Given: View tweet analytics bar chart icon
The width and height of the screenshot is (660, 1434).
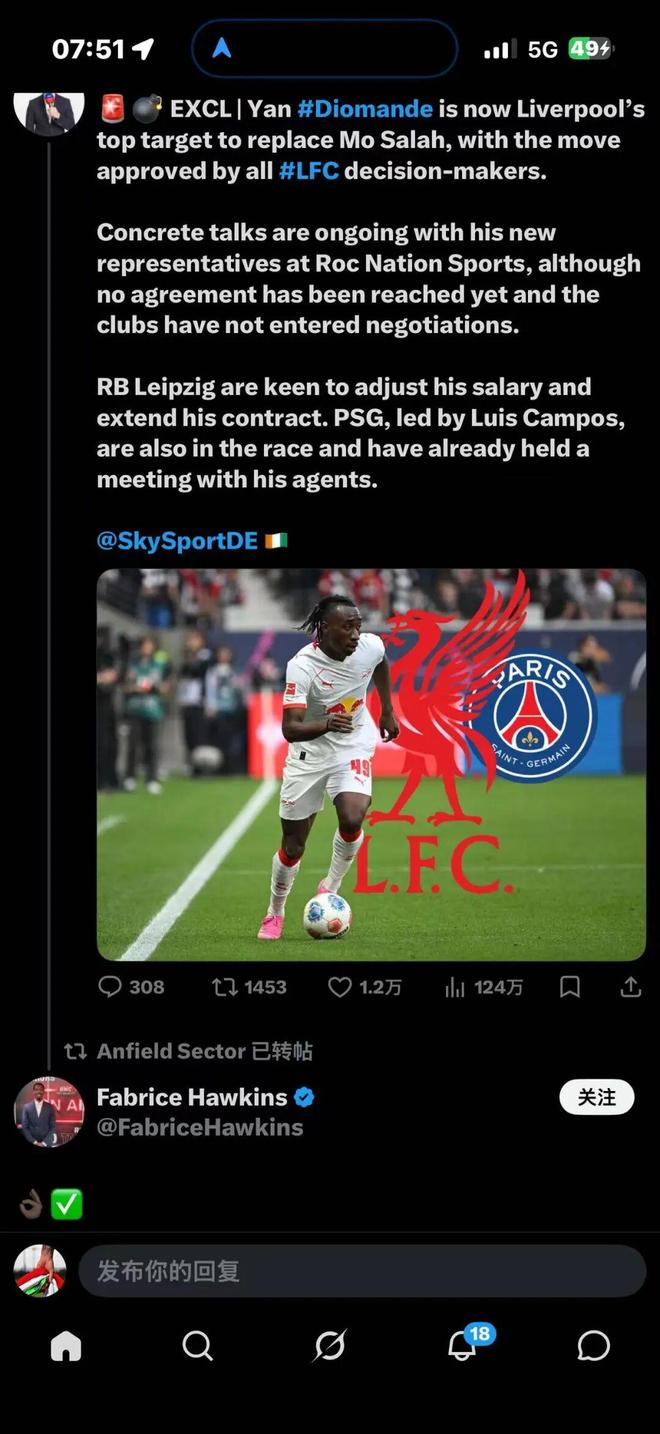Looking at the screenshot, I should pyautogui.click(x=455, y=987).
